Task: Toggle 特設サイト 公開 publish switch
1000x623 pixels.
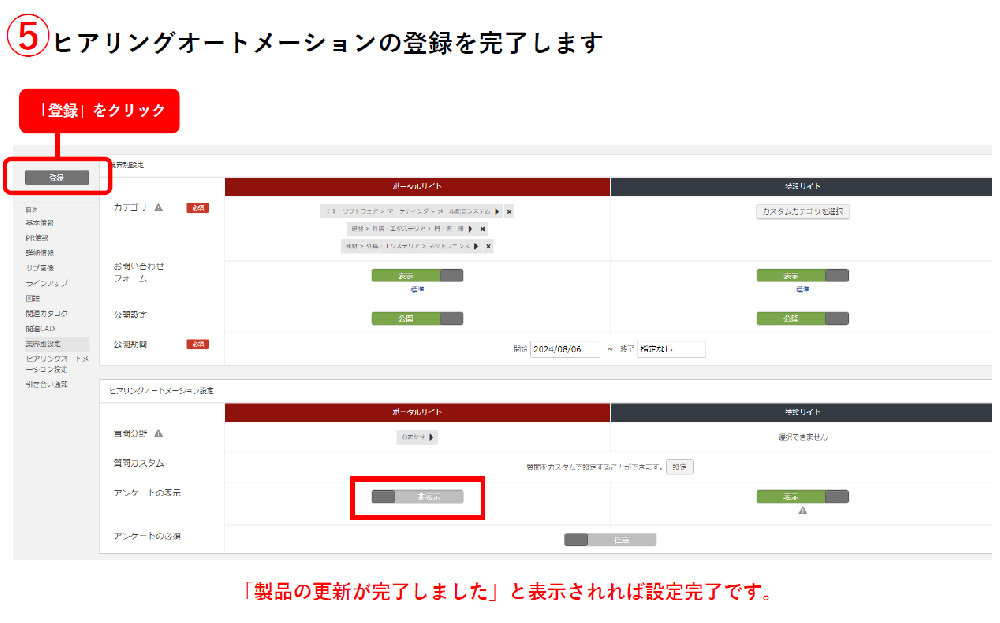Action: (802, 319)
